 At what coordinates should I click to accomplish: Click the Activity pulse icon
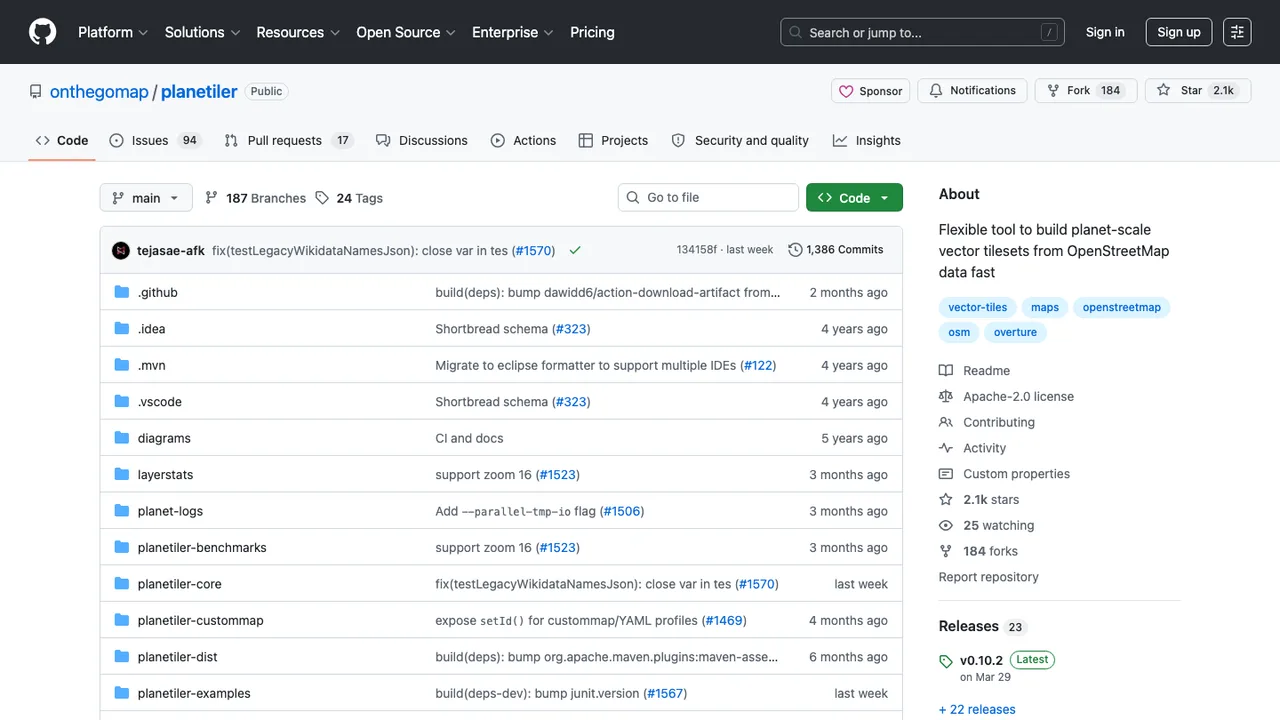946,449
